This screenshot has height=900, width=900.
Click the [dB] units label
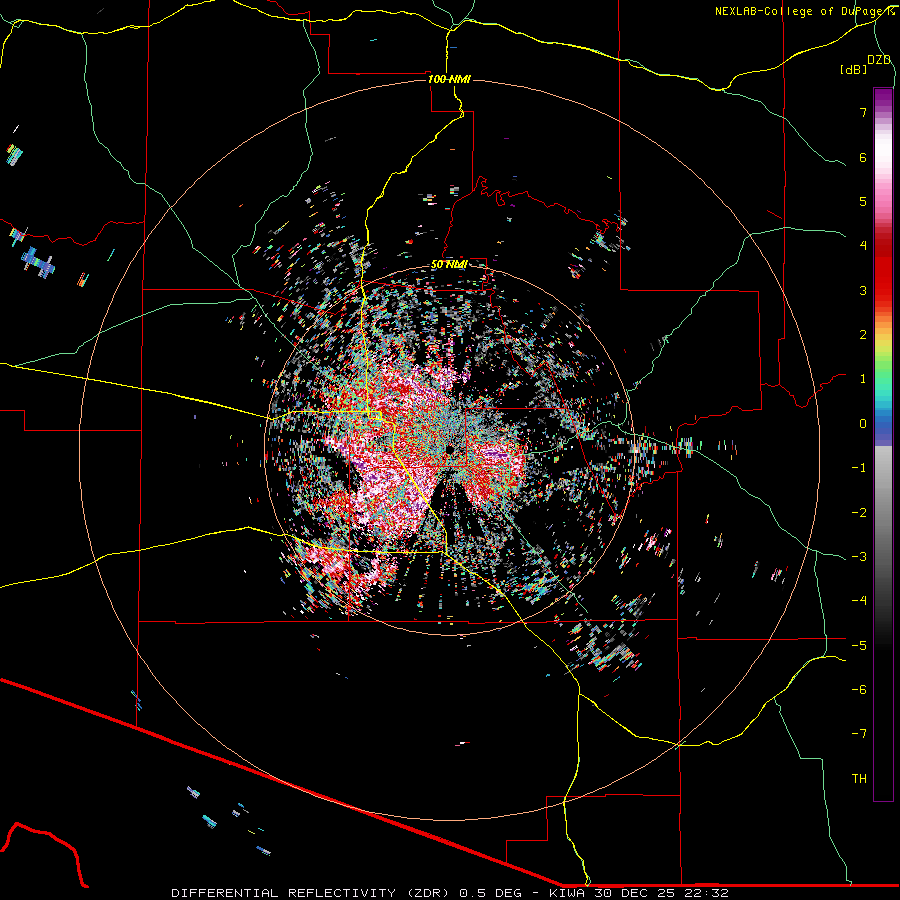click(x=854, y=69)
